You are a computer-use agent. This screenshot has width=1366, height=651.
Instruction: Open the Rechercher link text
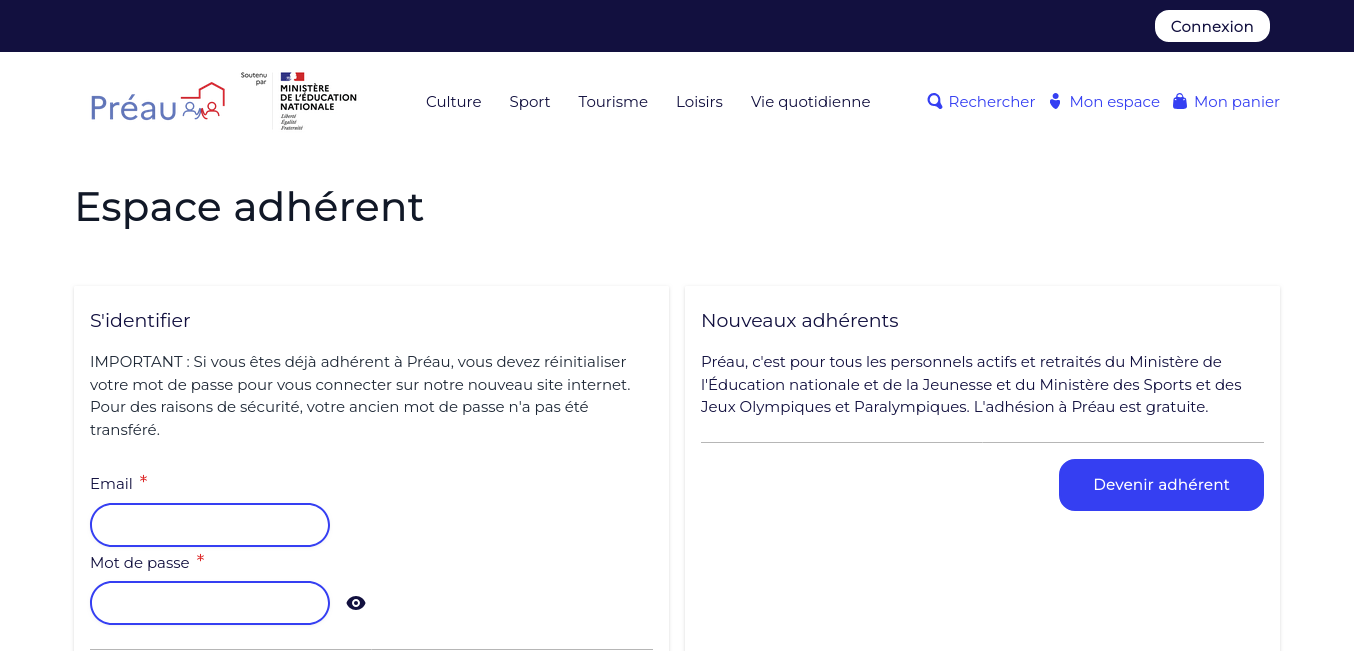pyautogui.click(x=992, y=102)
